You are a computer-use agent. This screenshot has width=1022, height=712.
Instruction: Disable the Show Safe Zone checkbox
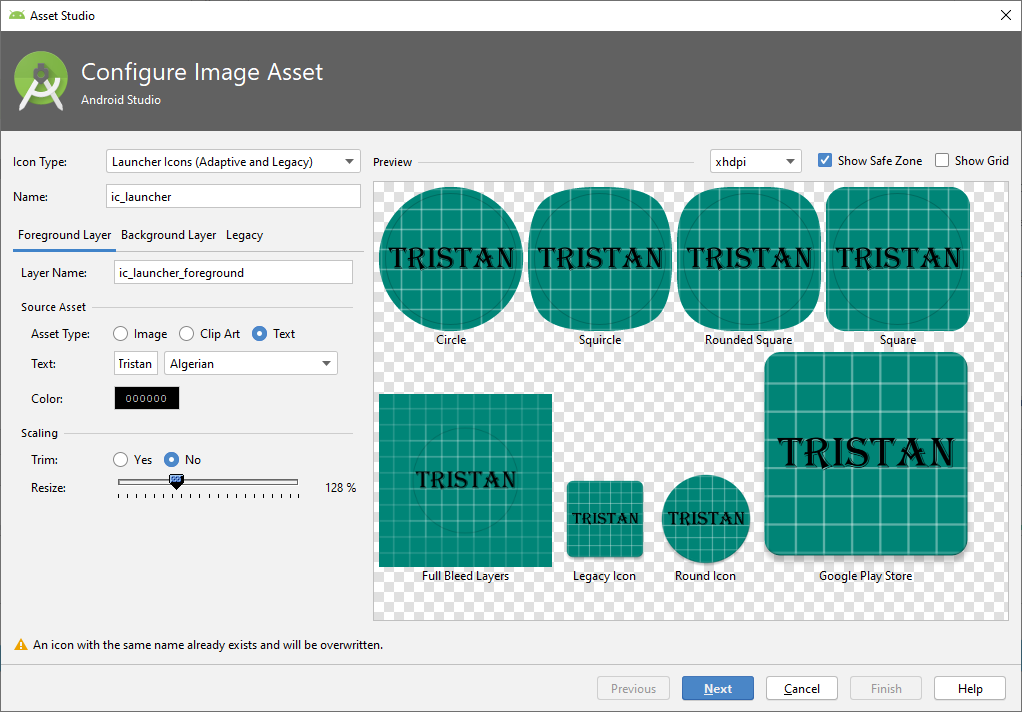(824, 160)
